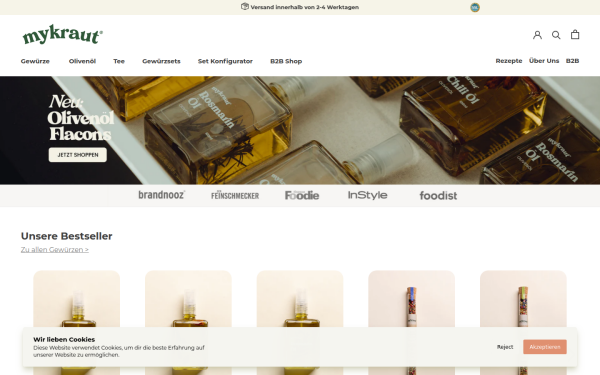This screenshot has width=600, height=375.
Task: Open the shopping bag cart icon
Action: pyautogui.click(x=575, y=34)
